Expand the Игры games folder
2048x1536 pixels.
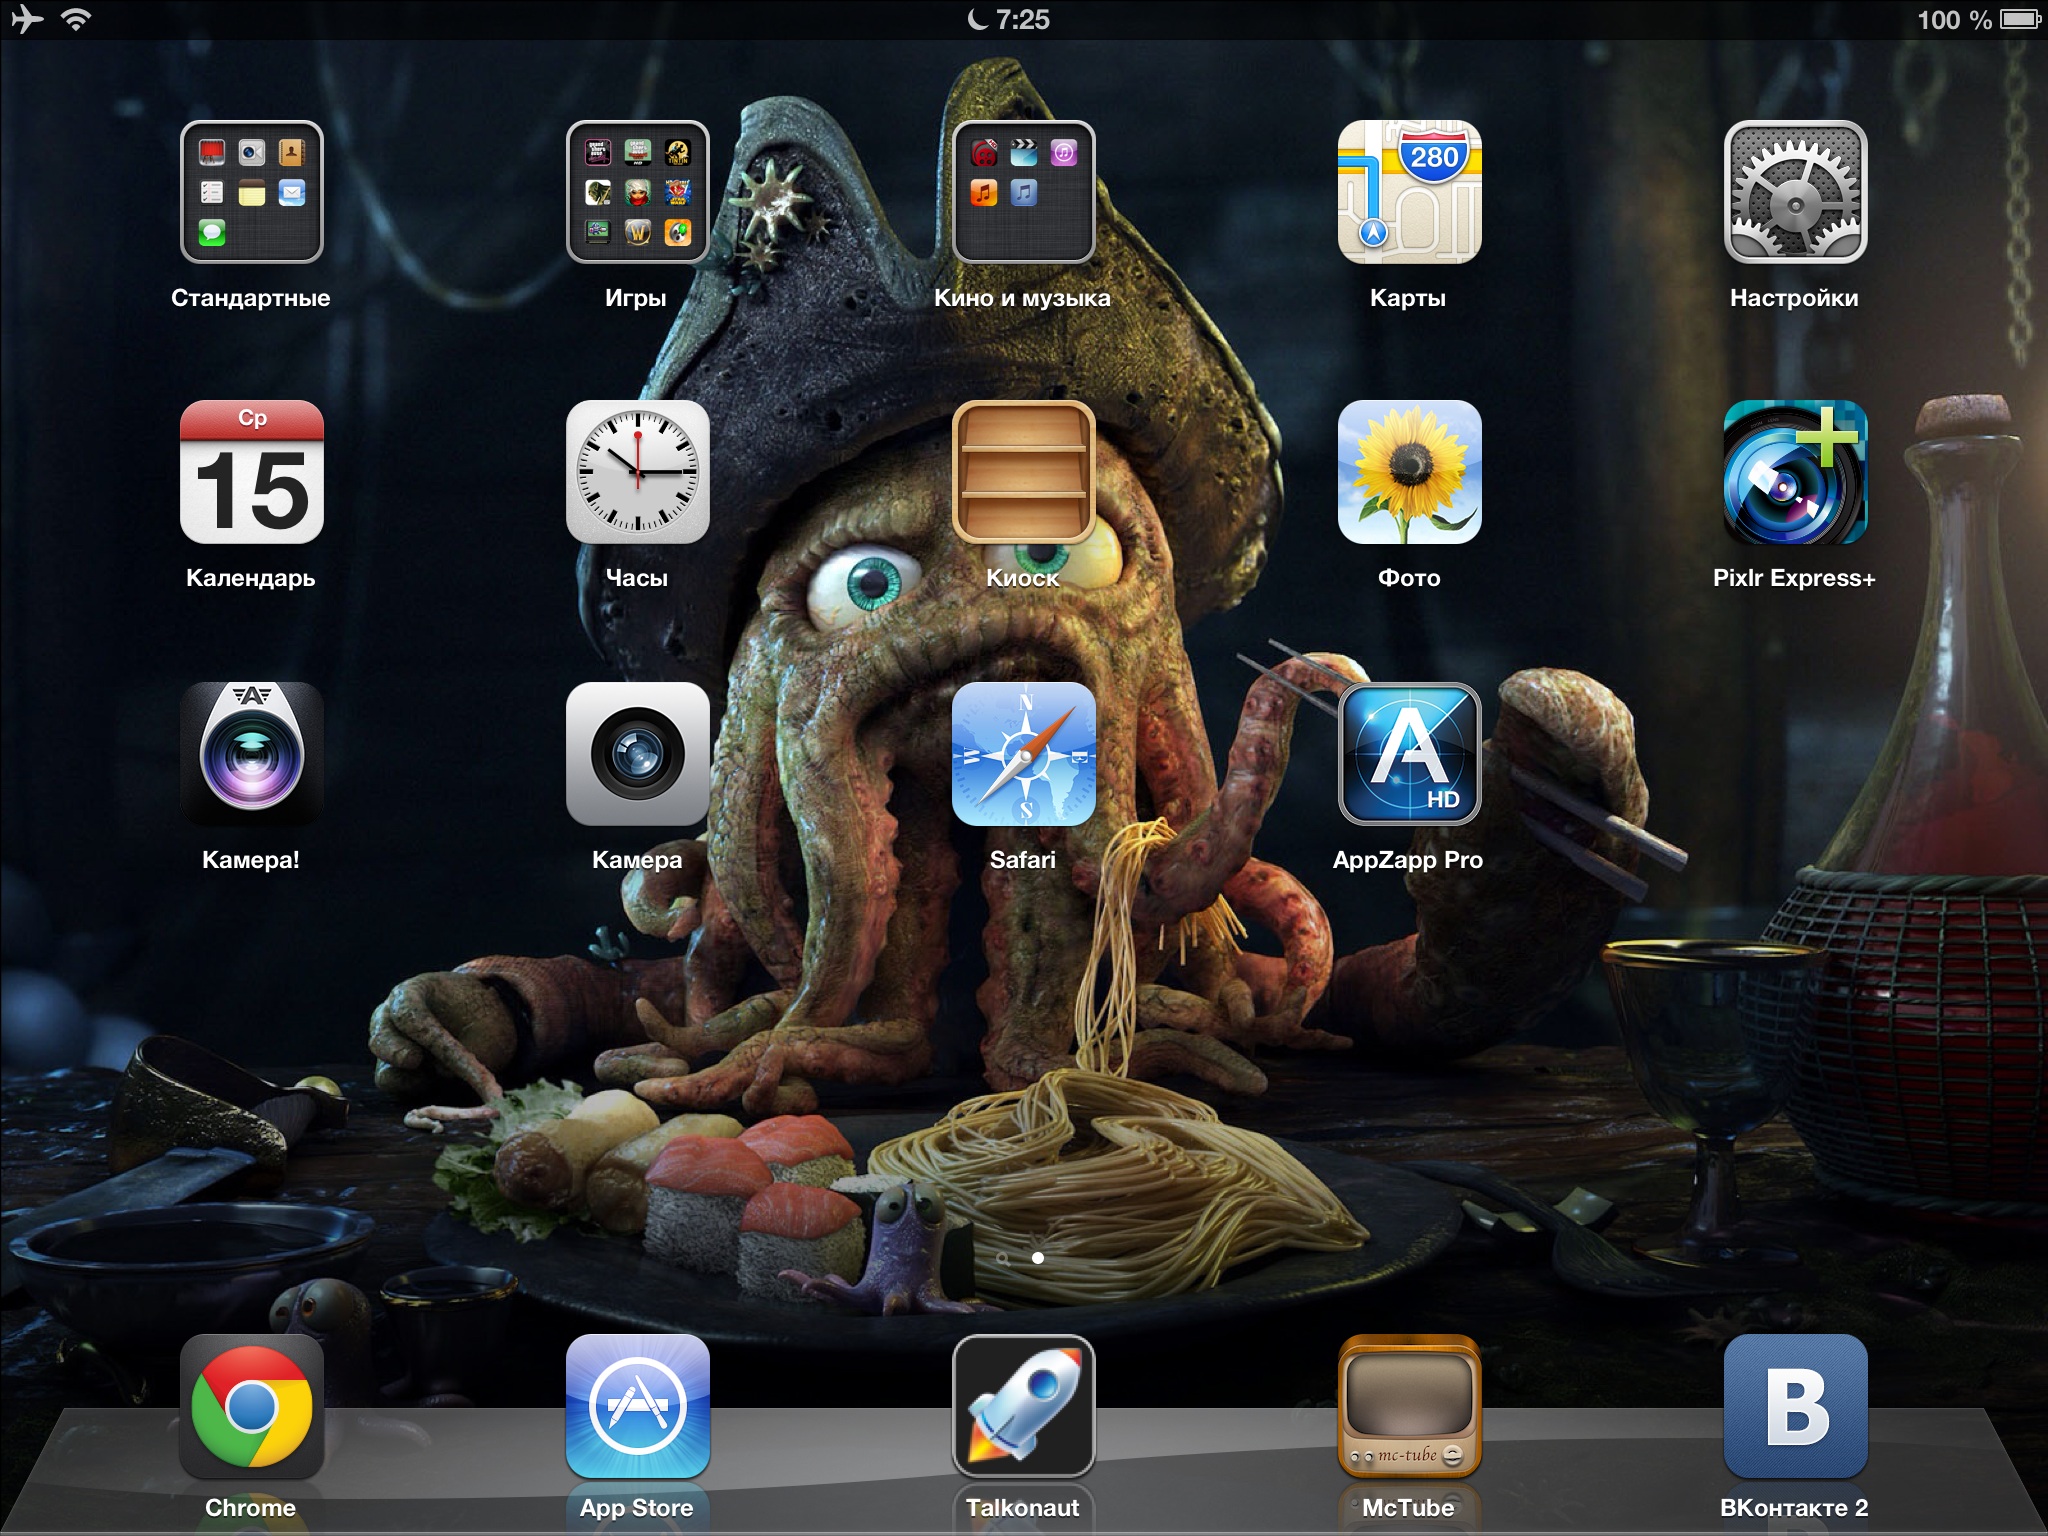pyautogui.click(x=637, y=192)
